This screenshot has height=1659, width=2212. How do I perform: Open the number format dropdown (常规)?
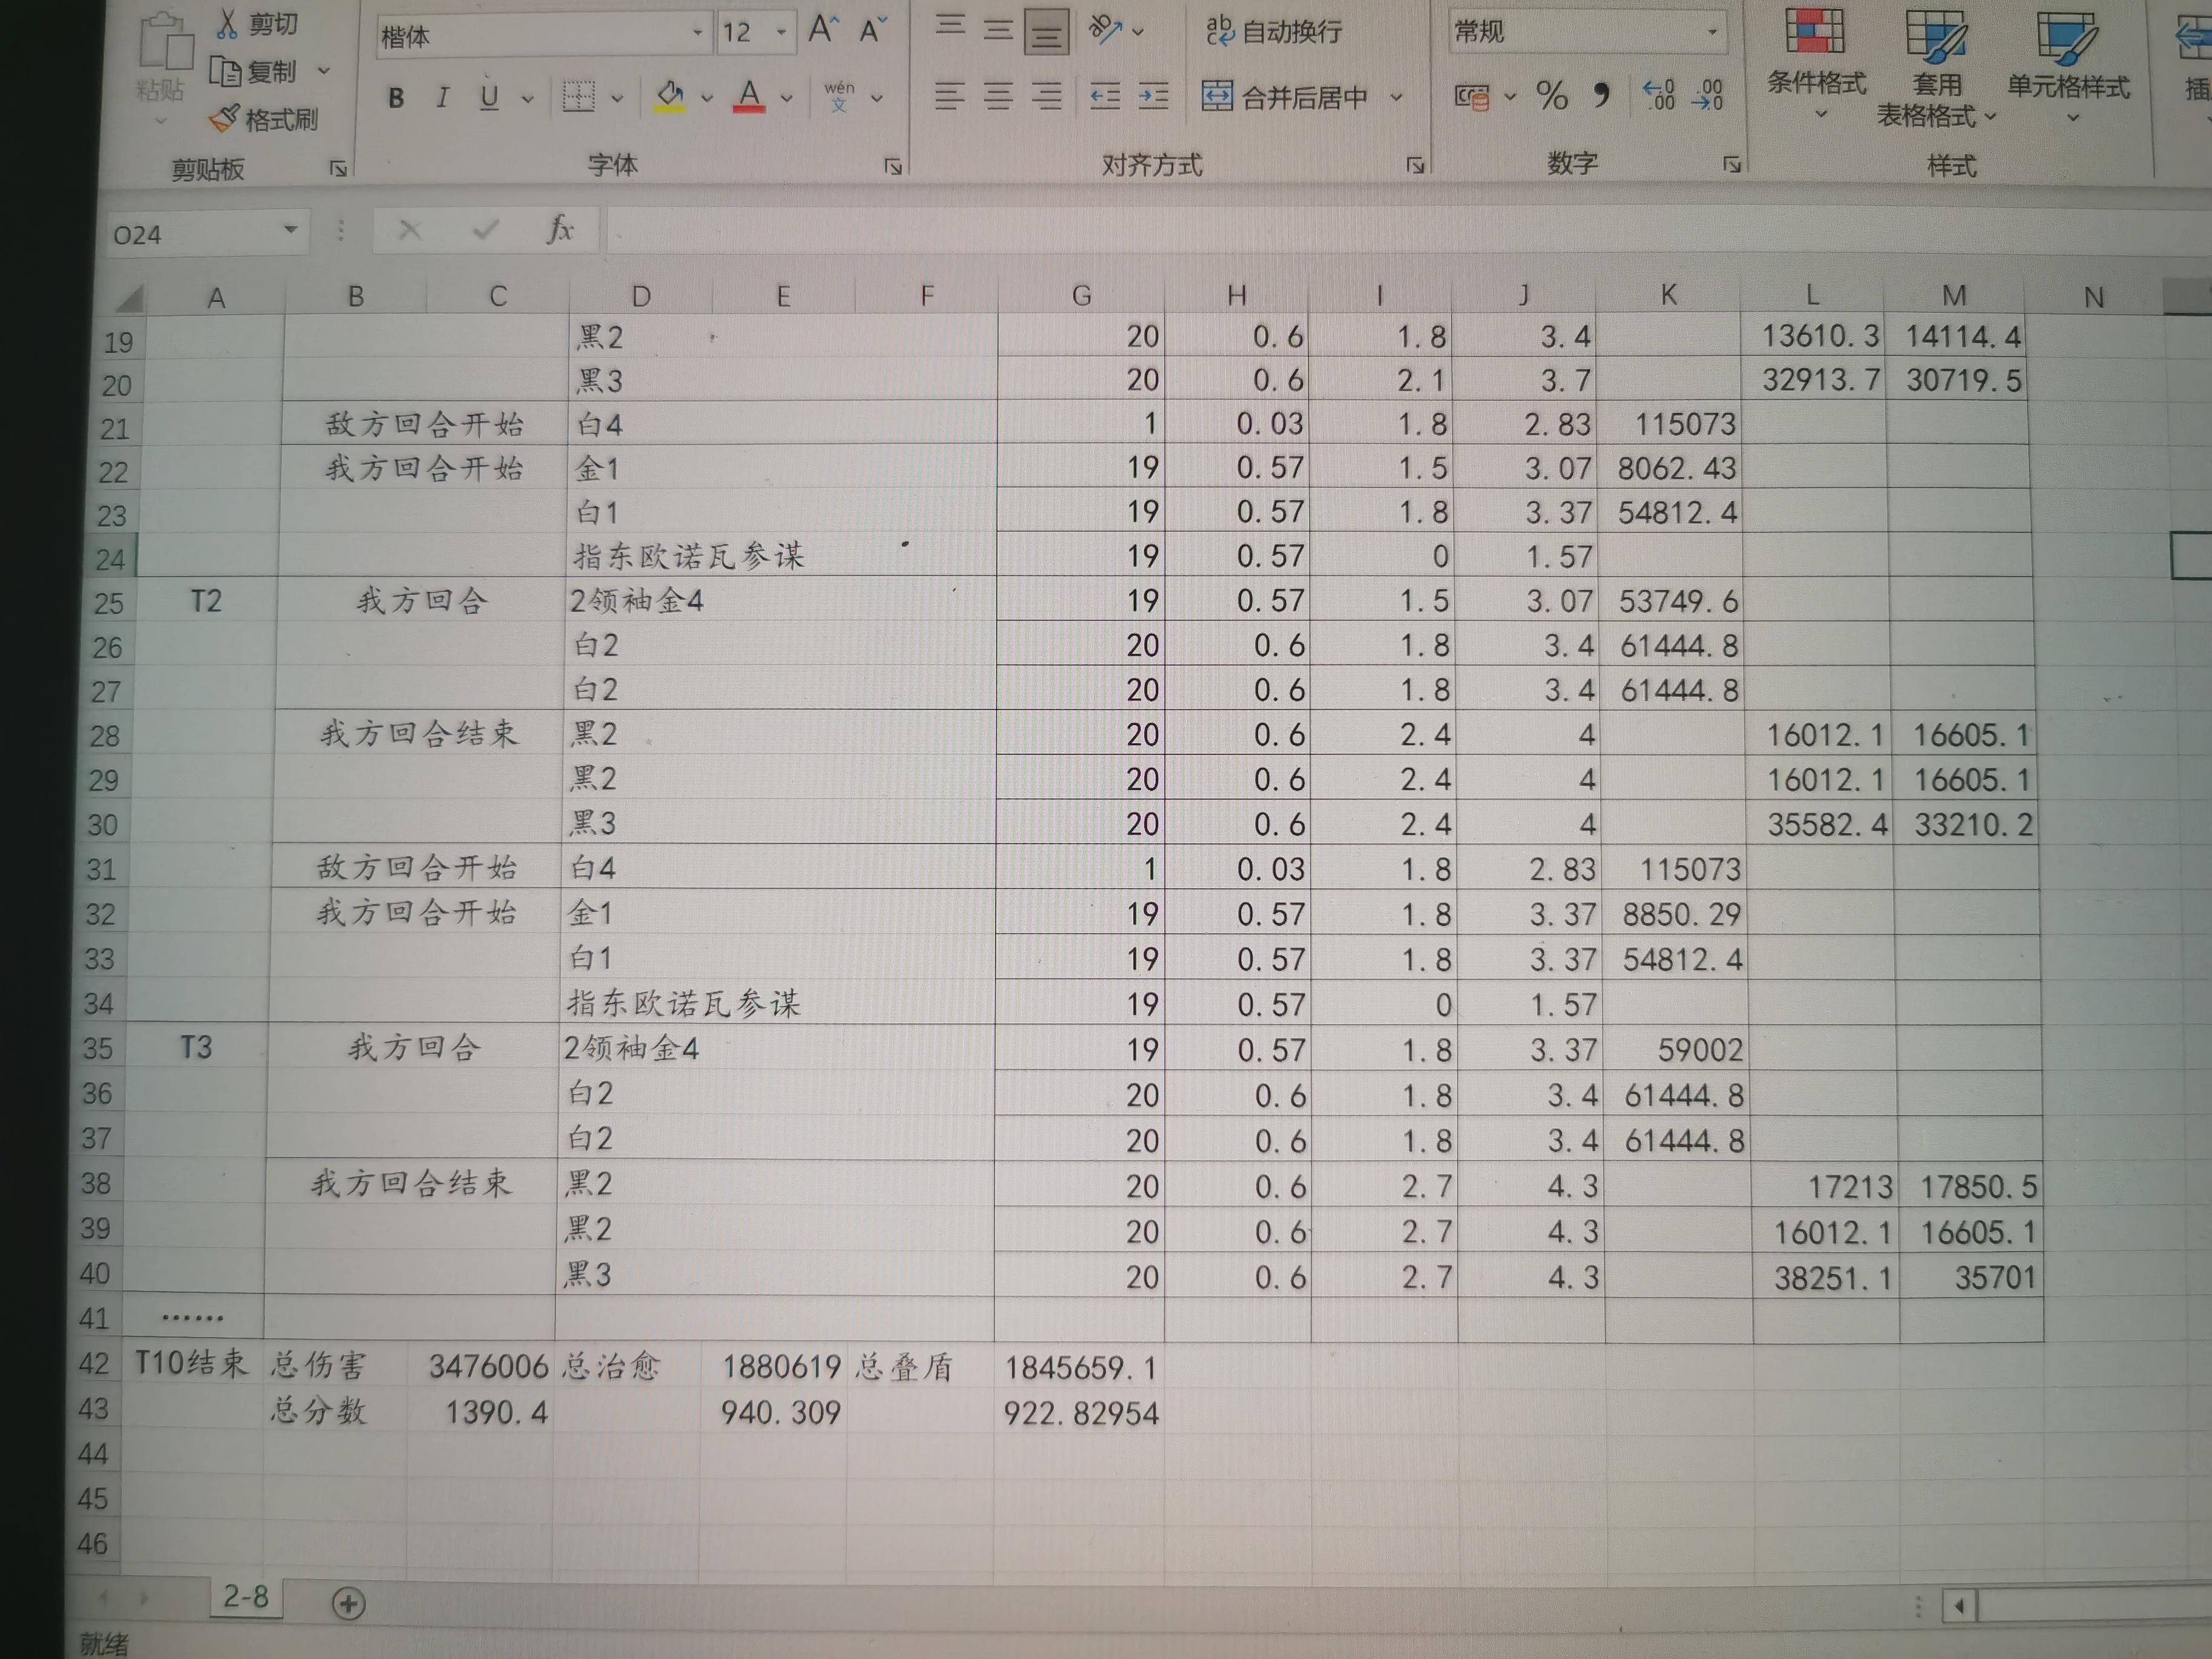point(1712,32)
